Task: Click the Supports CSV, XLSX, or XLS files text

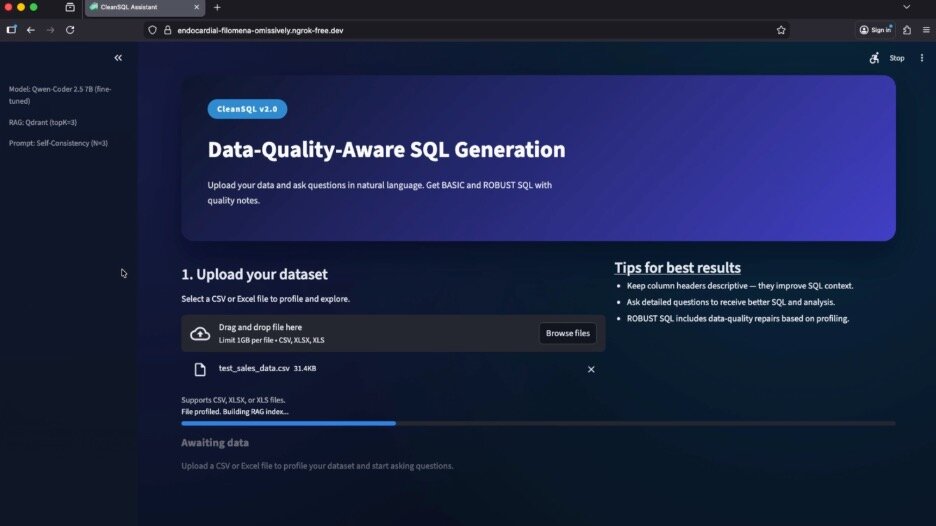Action: (x=233, y=400)
